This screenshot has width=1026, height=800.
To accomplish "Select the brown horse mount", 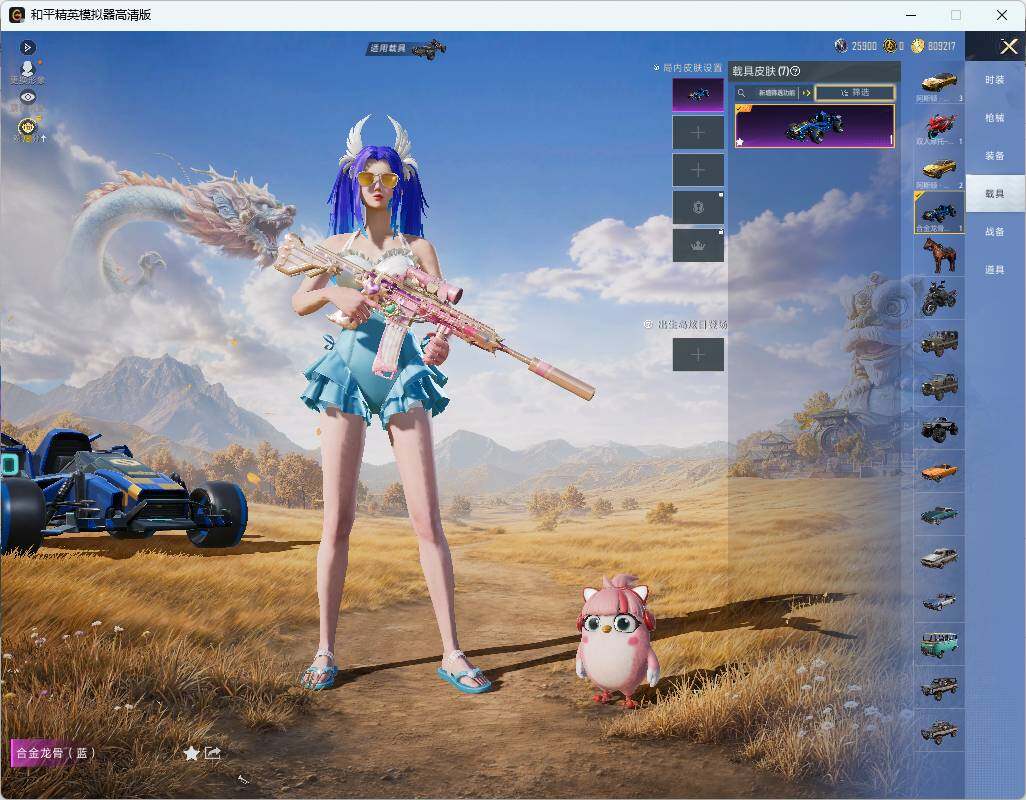I will point(939,255).
